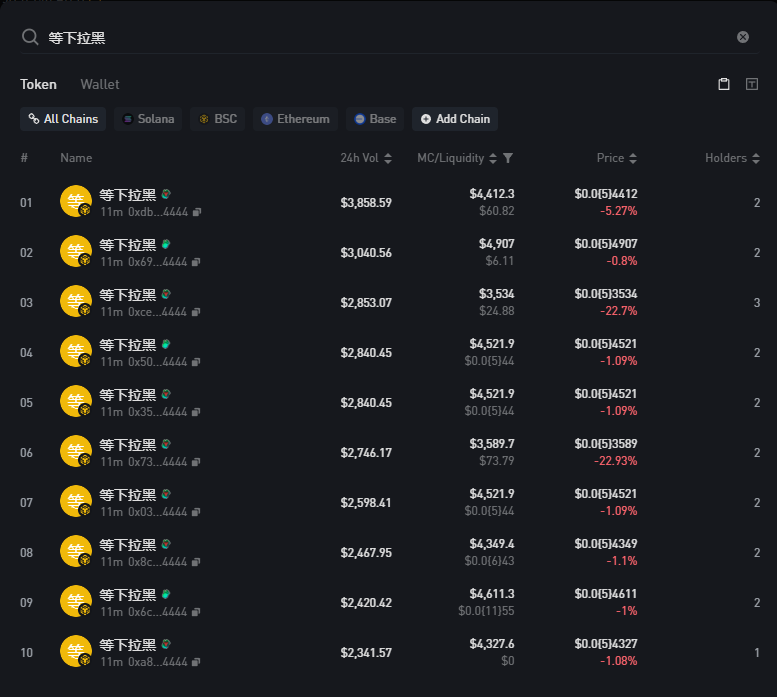Click the launchpad badge next to row 05 name

coord(166,394)
